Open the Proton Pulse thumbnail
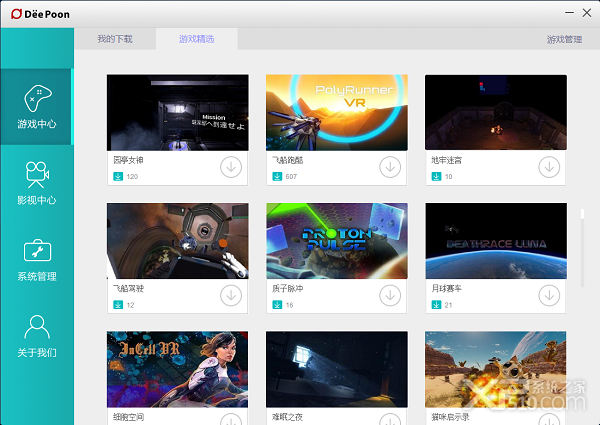This screenshot has width=600, height=425. tap(337, 241)
